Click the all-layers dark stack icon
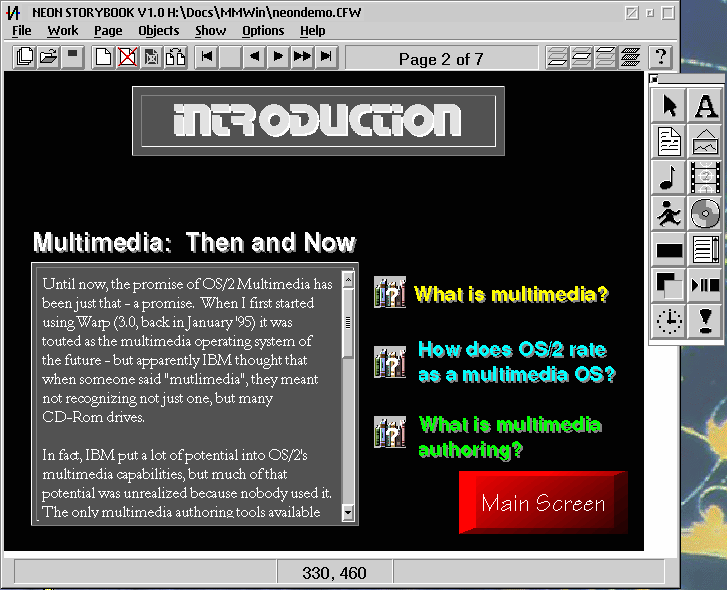This screenshot has width=727, height=590. click(629, 57)
